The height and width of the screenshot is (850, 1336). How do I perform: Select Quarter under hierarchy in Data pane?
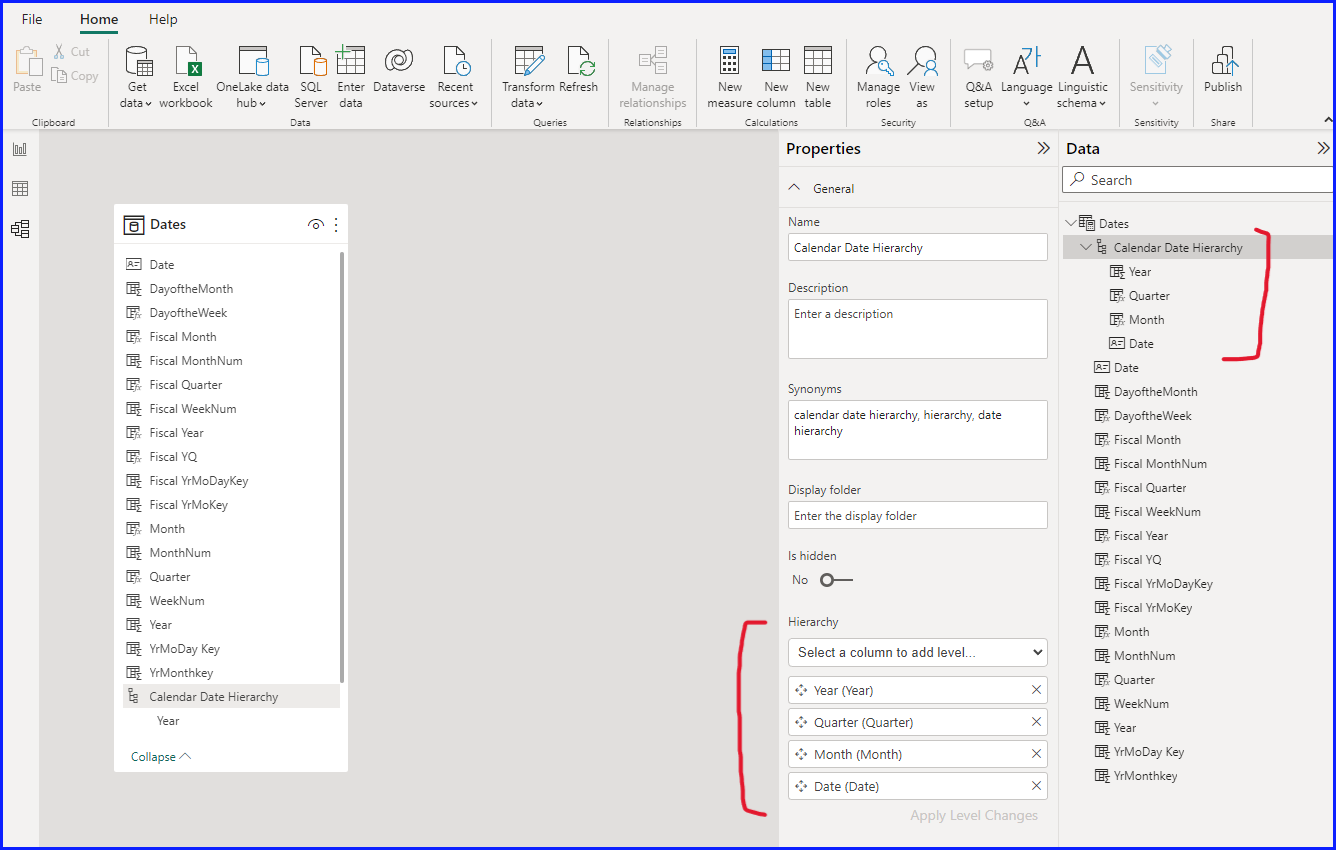1149,296
